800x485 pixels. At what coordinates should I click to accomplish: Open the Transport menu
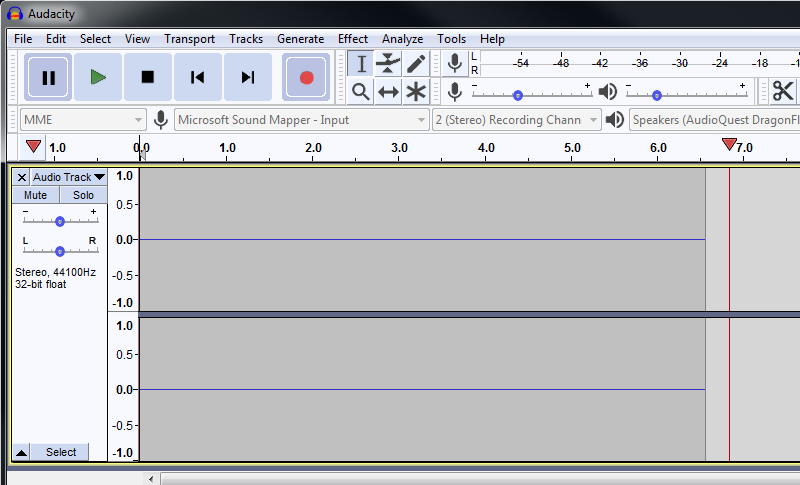tap(189, 39)
